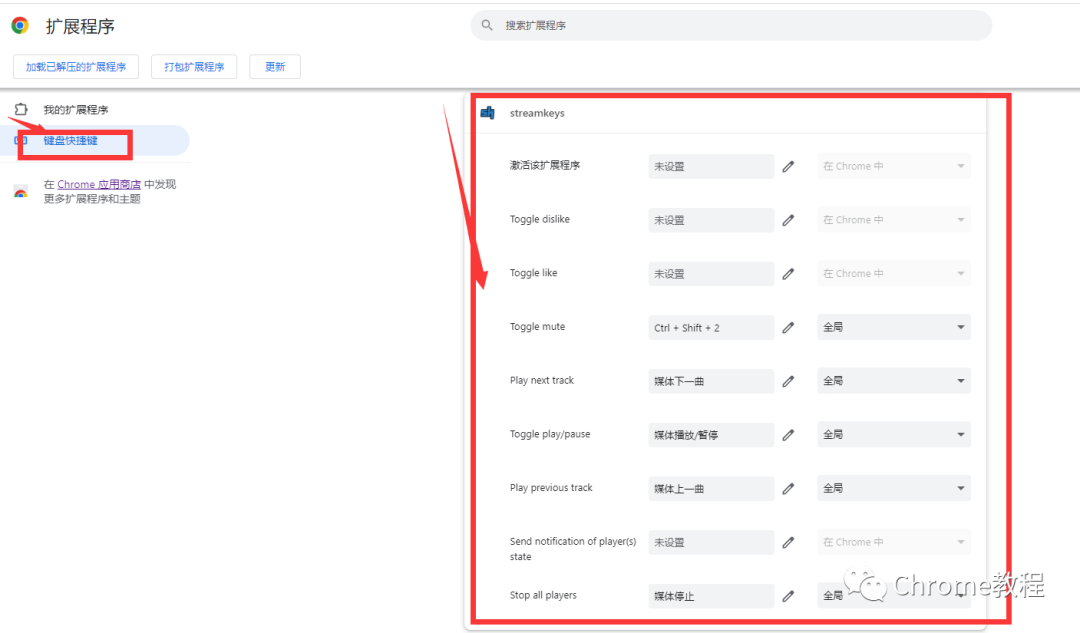Click pencil icon for Toggle dislike shortcut
Image resolution: width=1080 pixels, height=633 pixels.
(788, 220)
